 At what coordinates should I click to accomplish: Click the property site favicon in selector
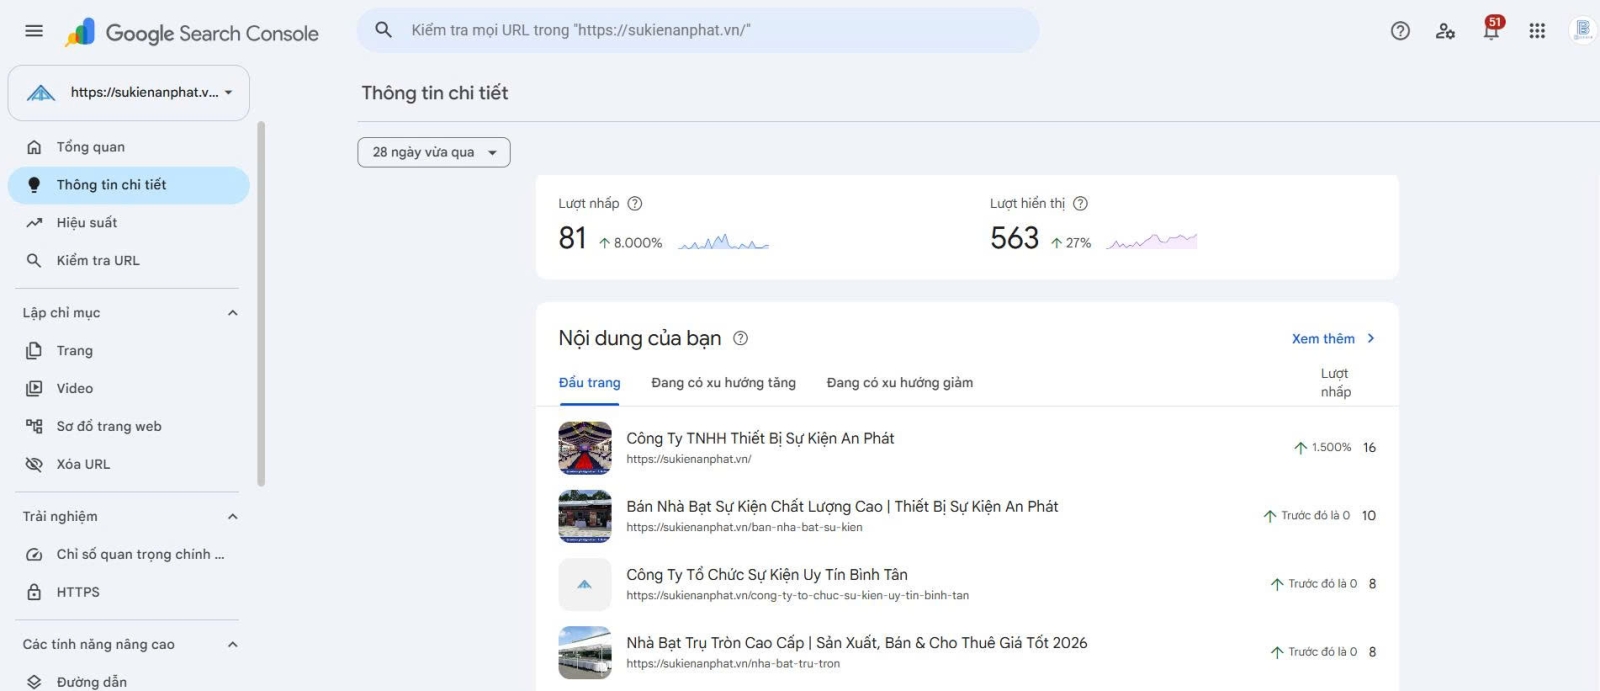(41, 93)
